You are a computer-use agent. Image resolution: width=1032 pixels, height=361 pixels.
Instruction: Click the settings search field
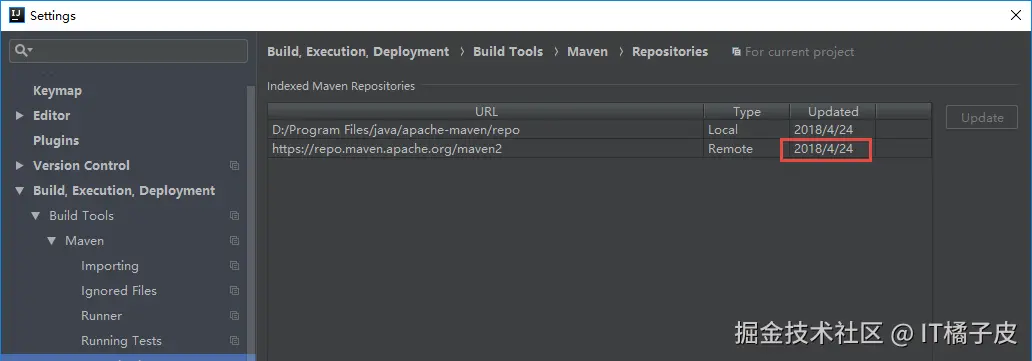coord(128,51)
